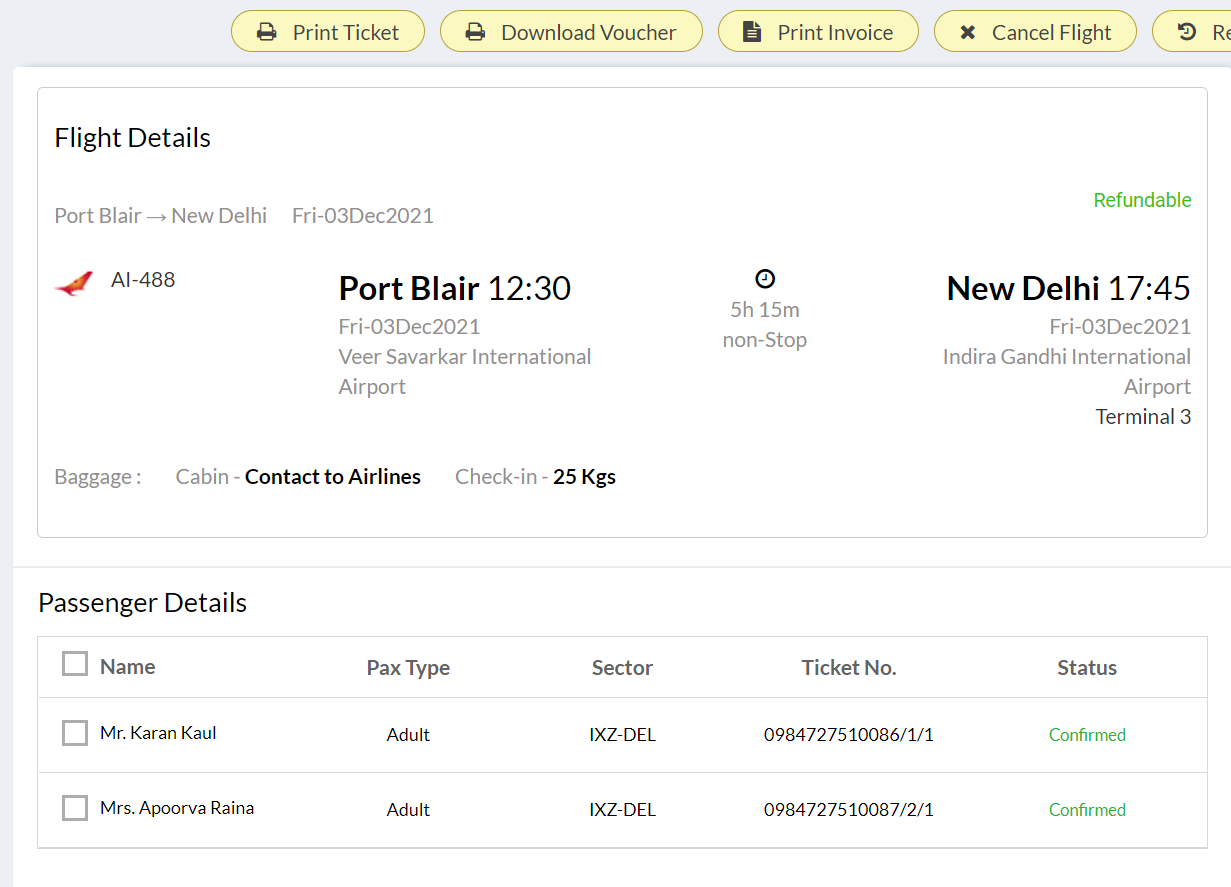Viewport: 1231px width, 887px height.
Task: Click the AI-488 flight number
Action: tap(143, 280)
